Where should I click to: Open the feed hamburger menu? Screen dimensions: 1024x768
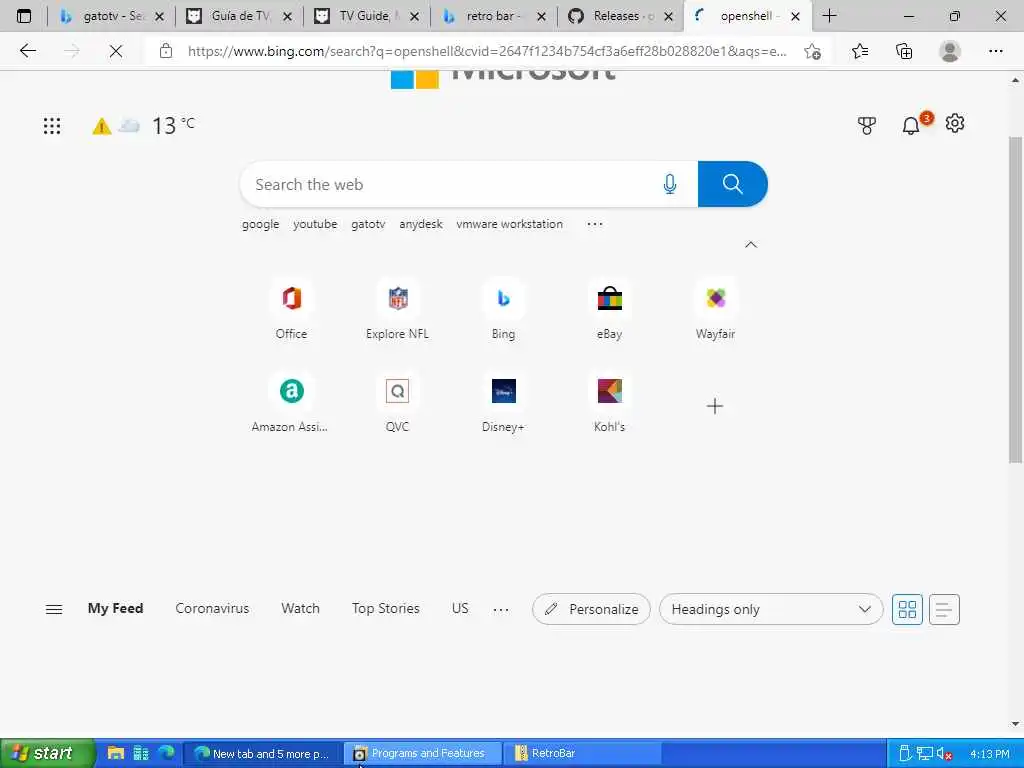(x=54, y=609)
